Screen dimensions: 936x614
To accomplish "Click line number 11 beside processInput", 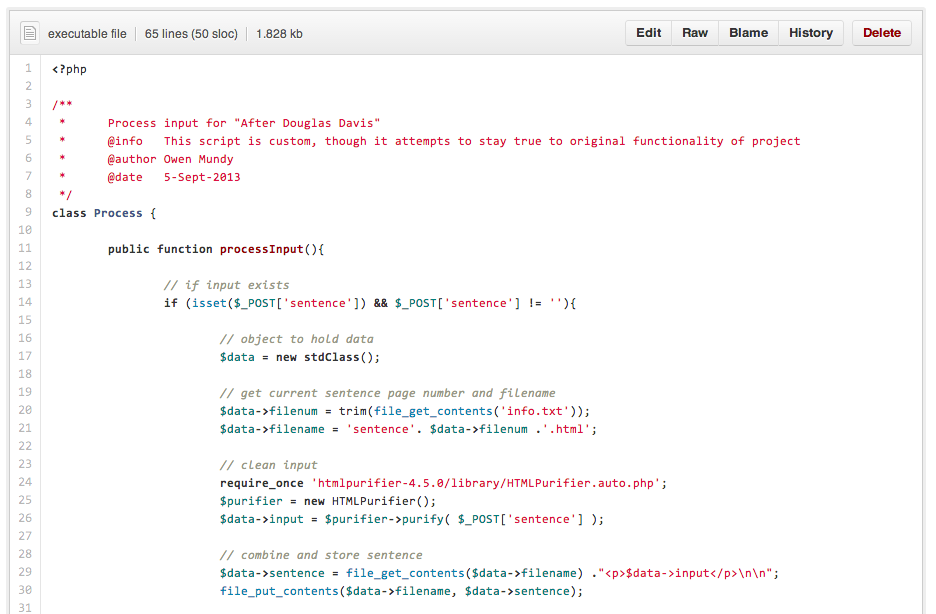I will pyautogui.click(x=25, y=248).
